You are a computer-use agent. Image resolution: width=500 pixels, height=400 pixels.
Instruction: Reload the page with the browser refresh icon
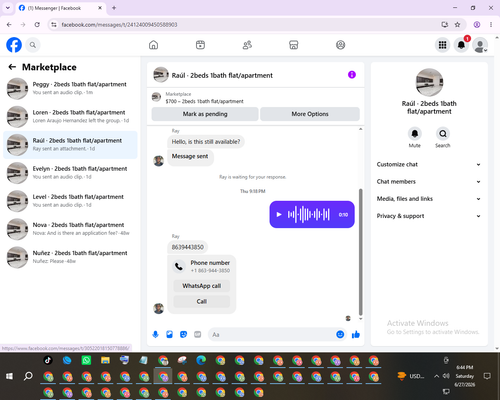[37, 24]
